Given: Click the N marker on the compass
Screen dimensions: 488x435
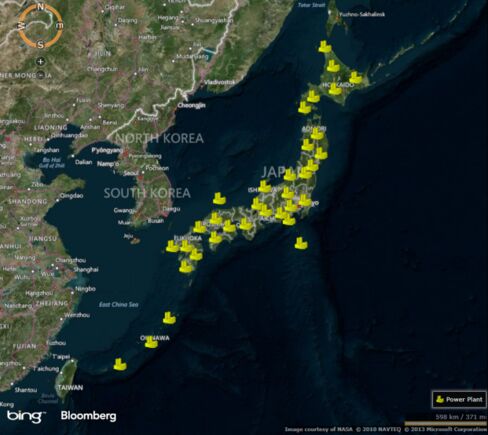Looking at the screenshot, I should (41, 7).
